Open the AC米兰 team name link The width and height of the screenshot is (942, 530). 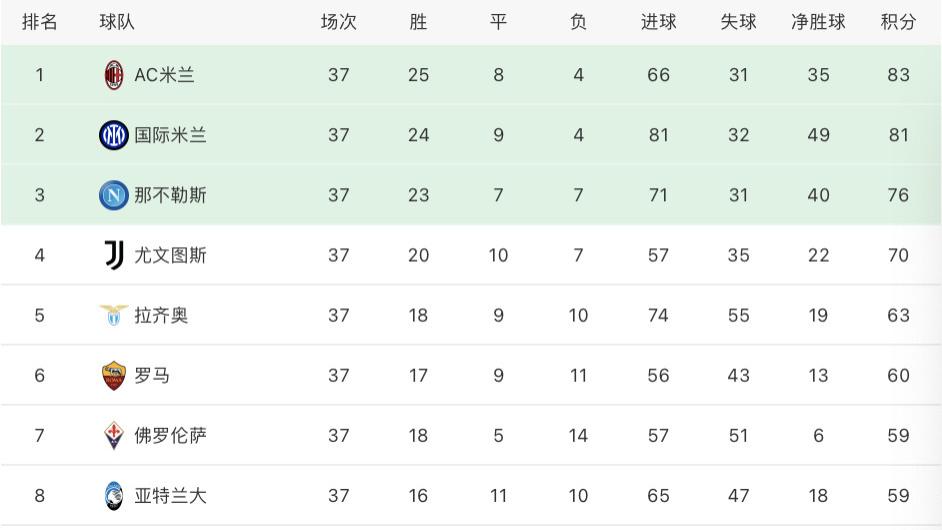(x=164, y=75)
